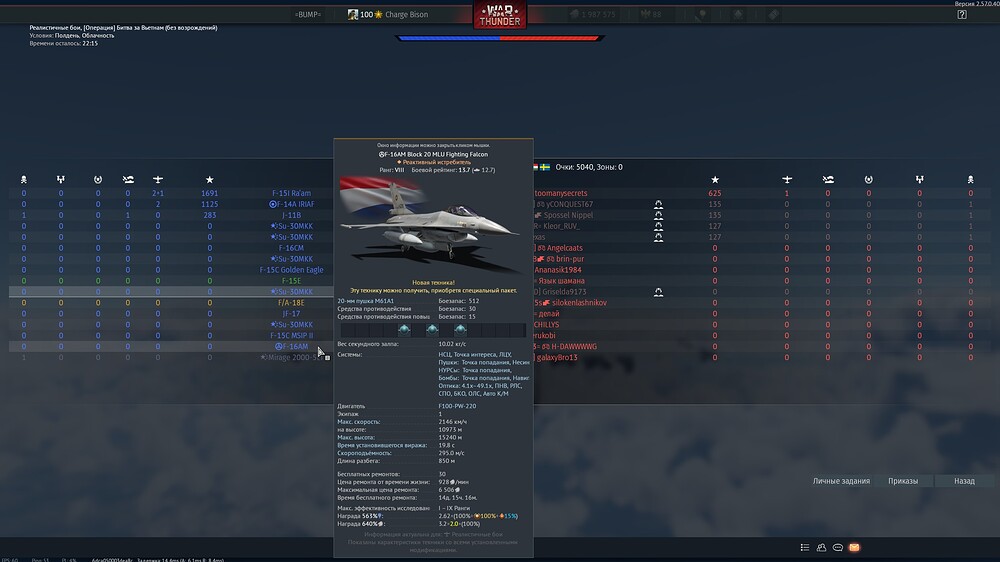Viewport: 1000px width, 562px height.
Task: Click the assists icon in left team header
Action: tap(61, 180)
